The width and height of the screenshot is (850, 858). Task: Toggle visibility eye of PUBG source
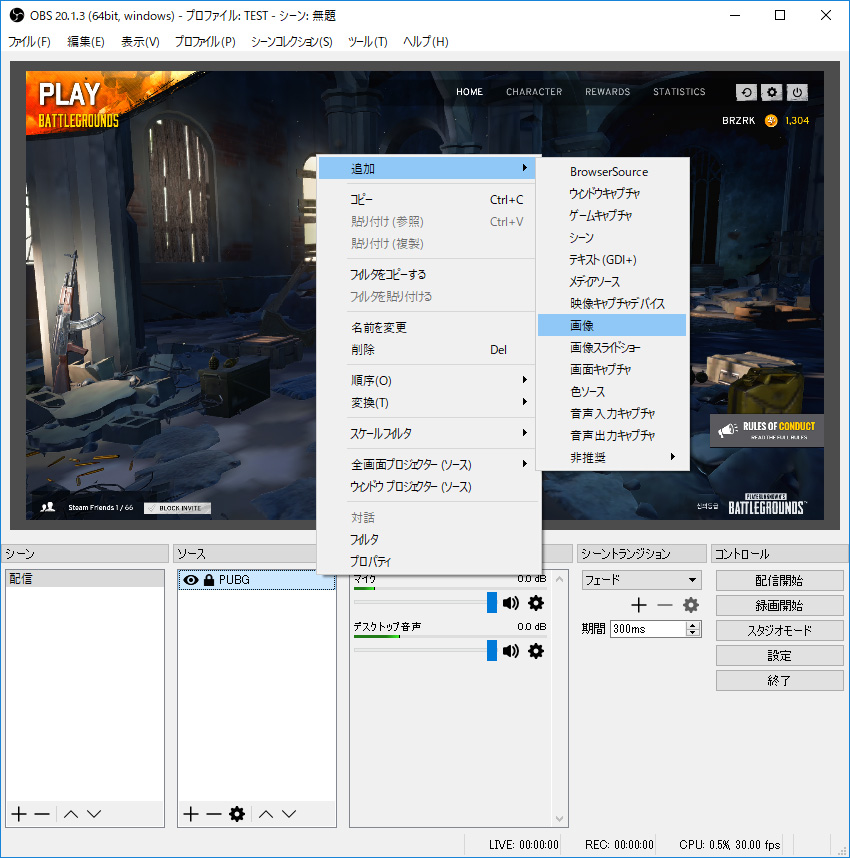(191, 580)
